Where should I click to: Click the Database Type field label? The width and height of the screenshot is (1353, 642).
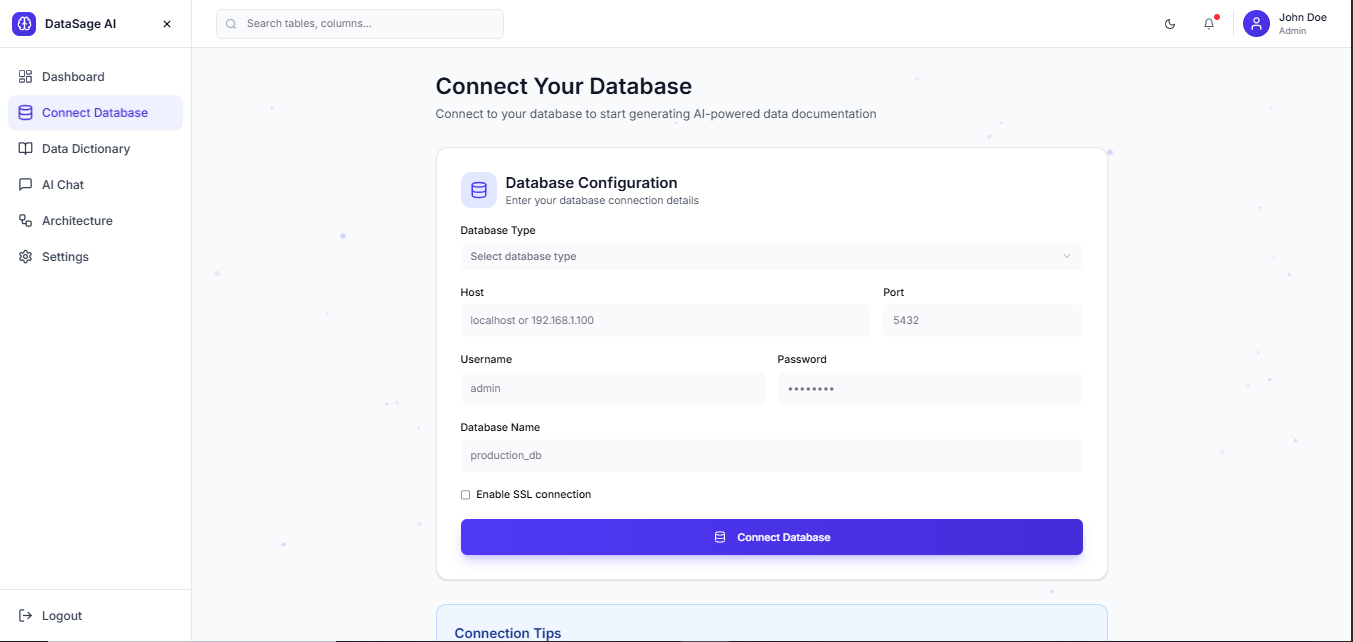pos(498,230)
